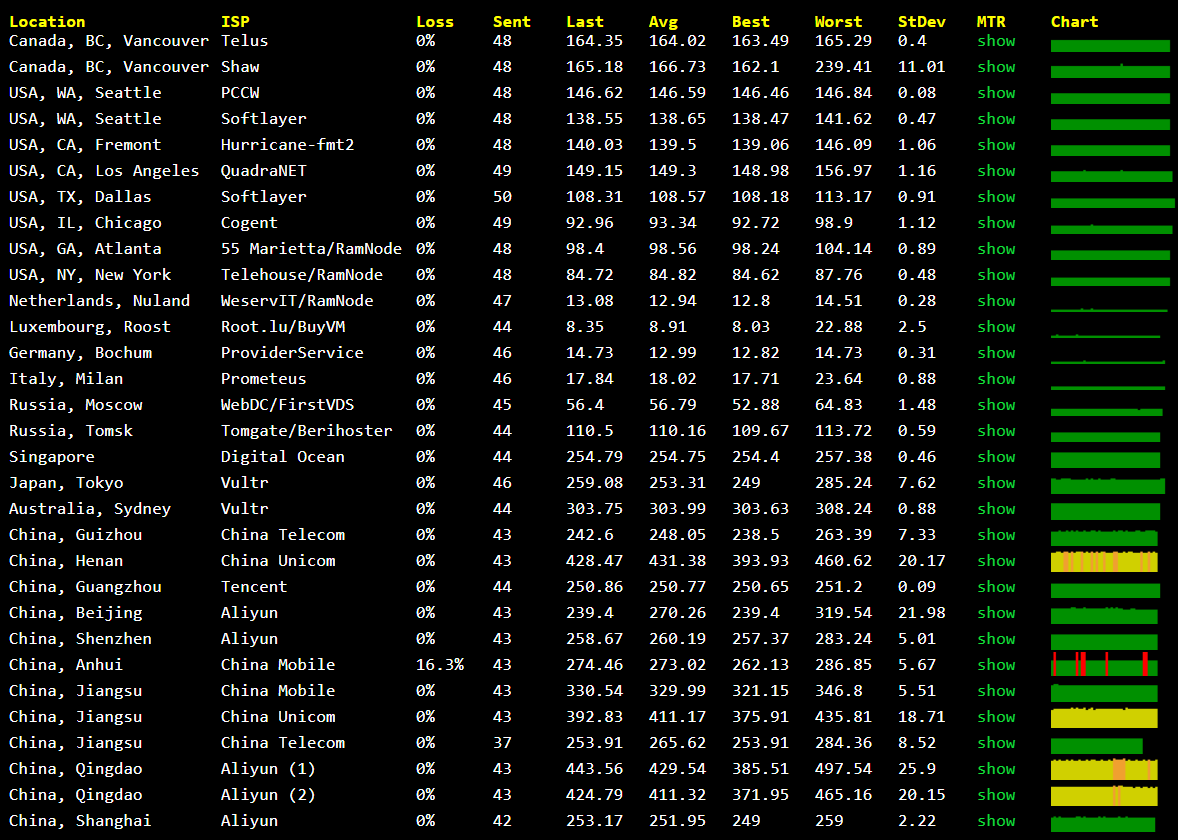The image size is (1178, 840).
Task: Click the China Mobile Anhui chart with red bars
Action: [x=1104, y=665]
